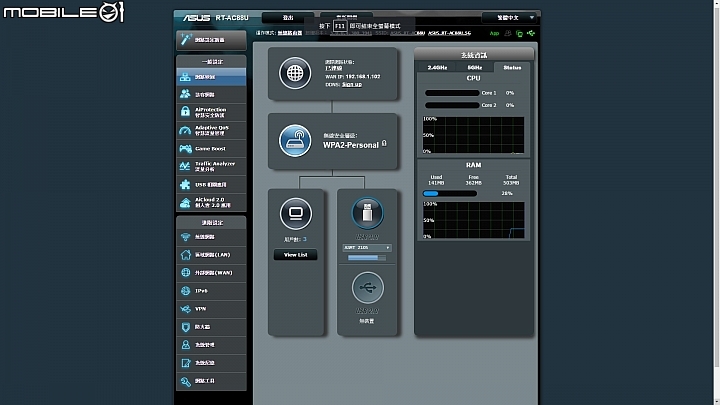Image resolution: width=720 pixels, height=405 pixels.
Task: Open LAN settings in sidebar
Action: tap(211, 255)
